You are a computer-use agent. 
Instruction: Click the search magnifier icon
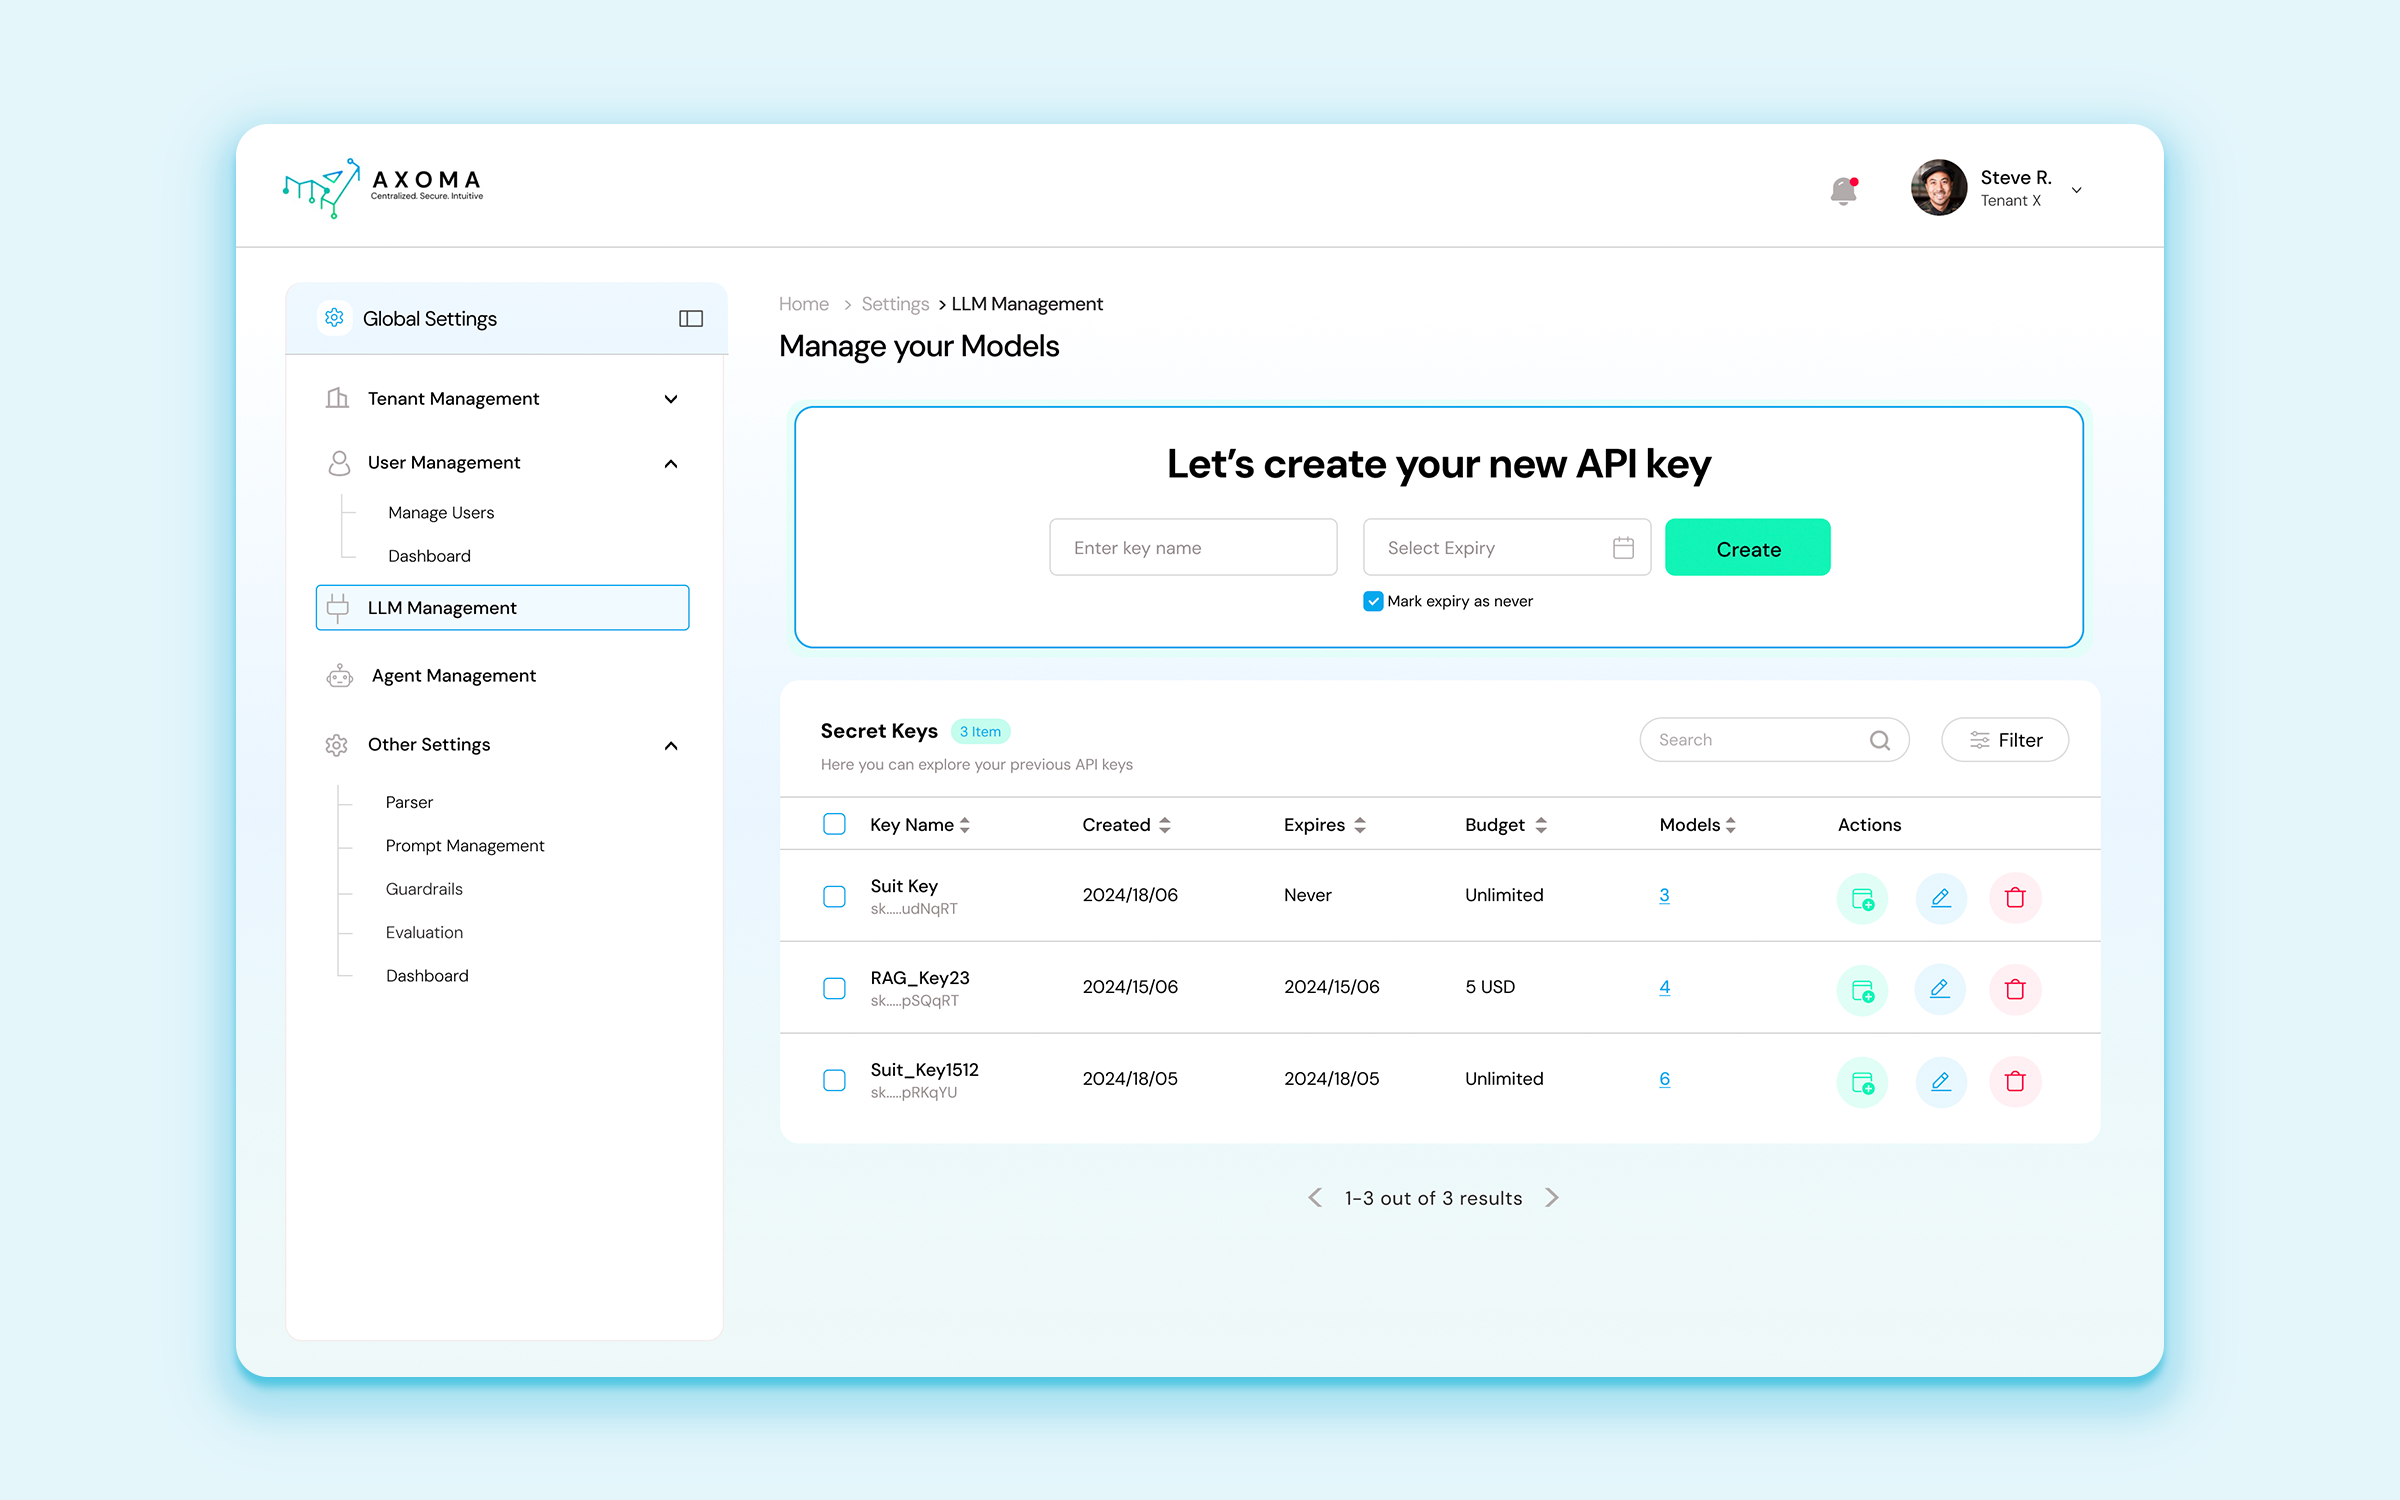[x=1879, y=740]
